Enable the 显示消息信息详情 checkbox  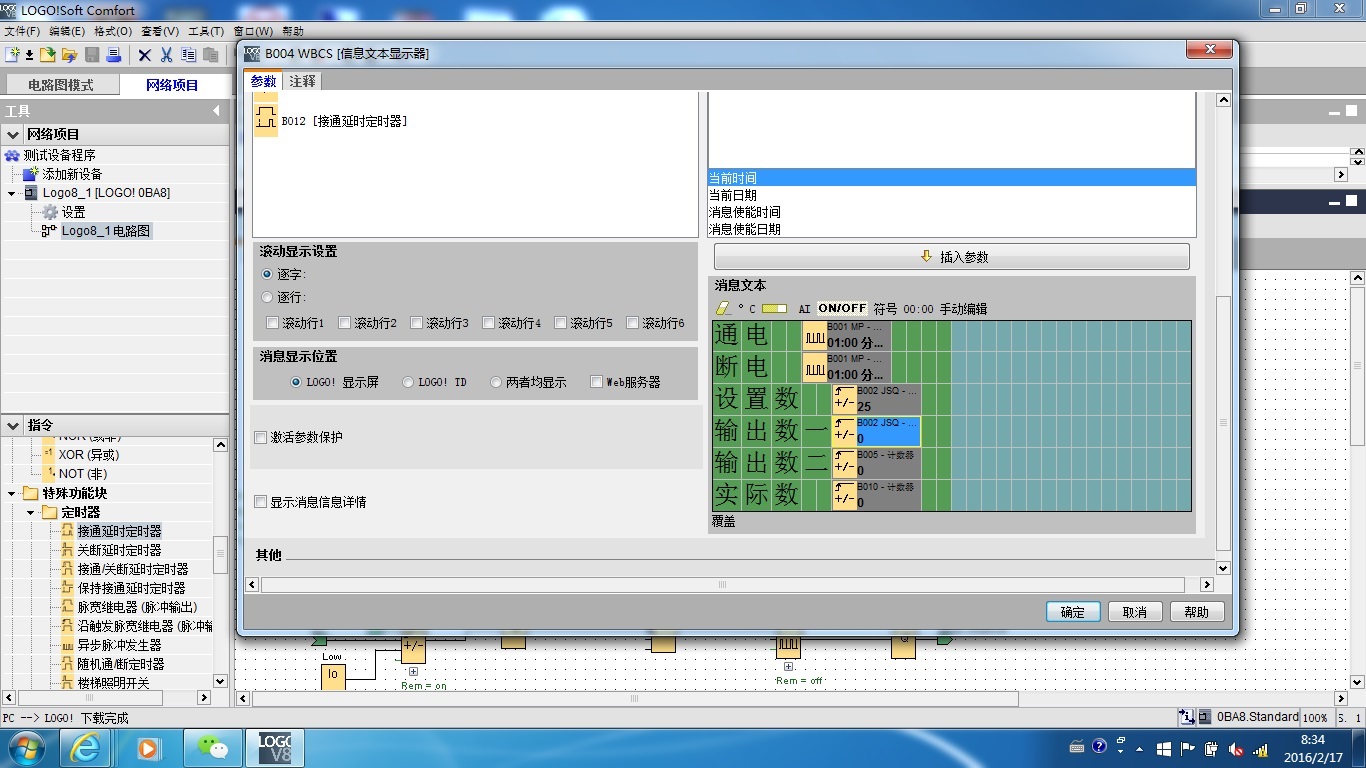click(x=261, y=502)
